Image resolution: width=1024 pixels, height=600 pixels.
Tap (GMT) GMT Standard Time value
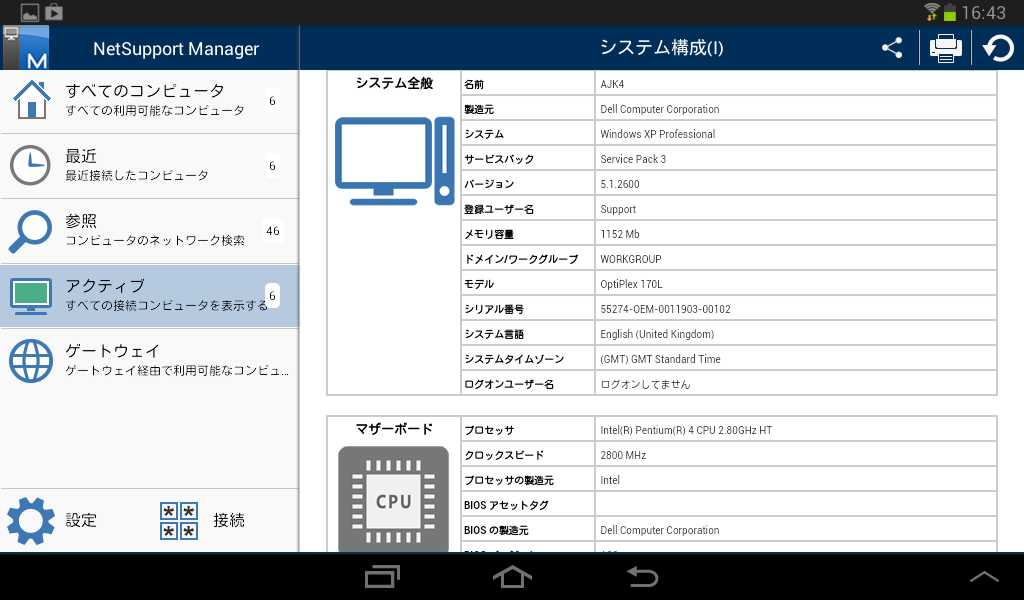point(660,359)
